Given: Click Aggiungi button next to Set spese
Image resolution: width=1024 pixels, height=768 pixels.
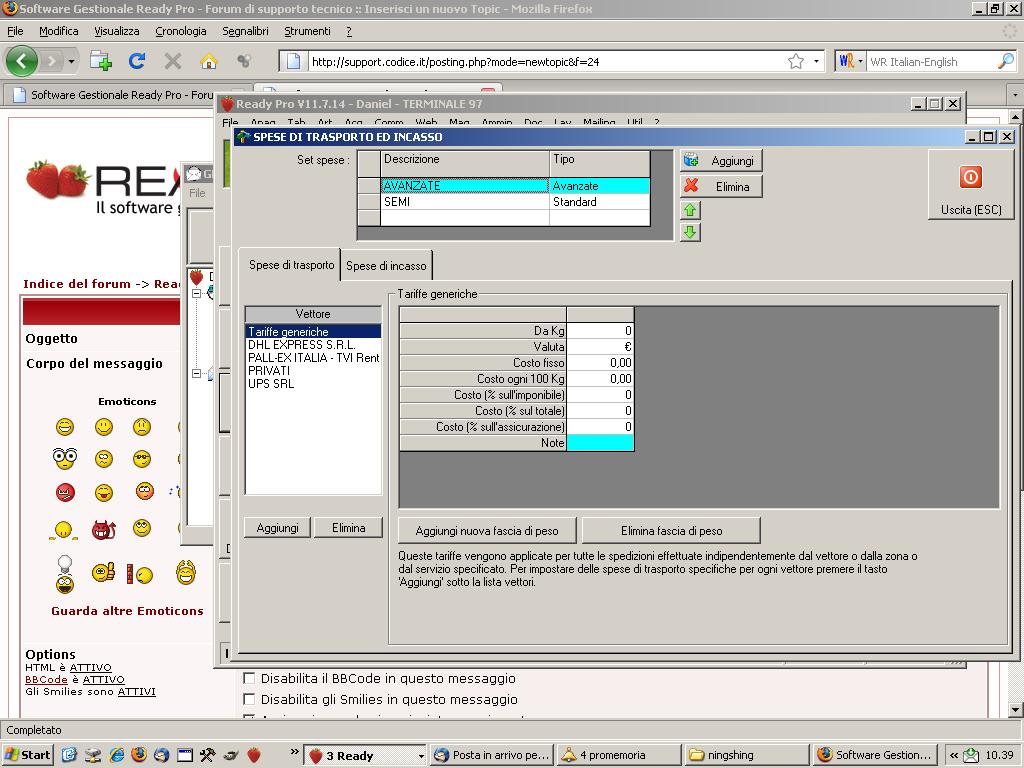Looking at the screenshot, I should pos(721,161).
